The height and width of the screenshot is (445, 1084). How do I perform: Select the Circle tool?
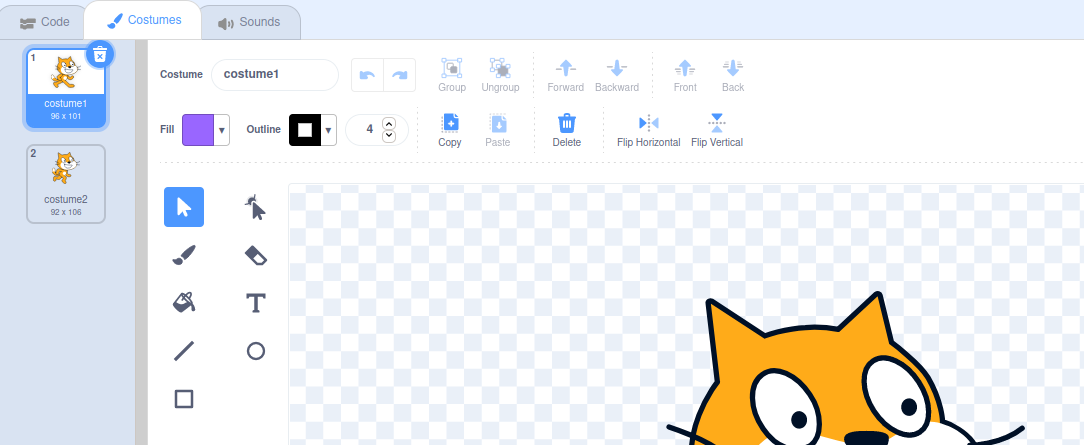[256, 351]
